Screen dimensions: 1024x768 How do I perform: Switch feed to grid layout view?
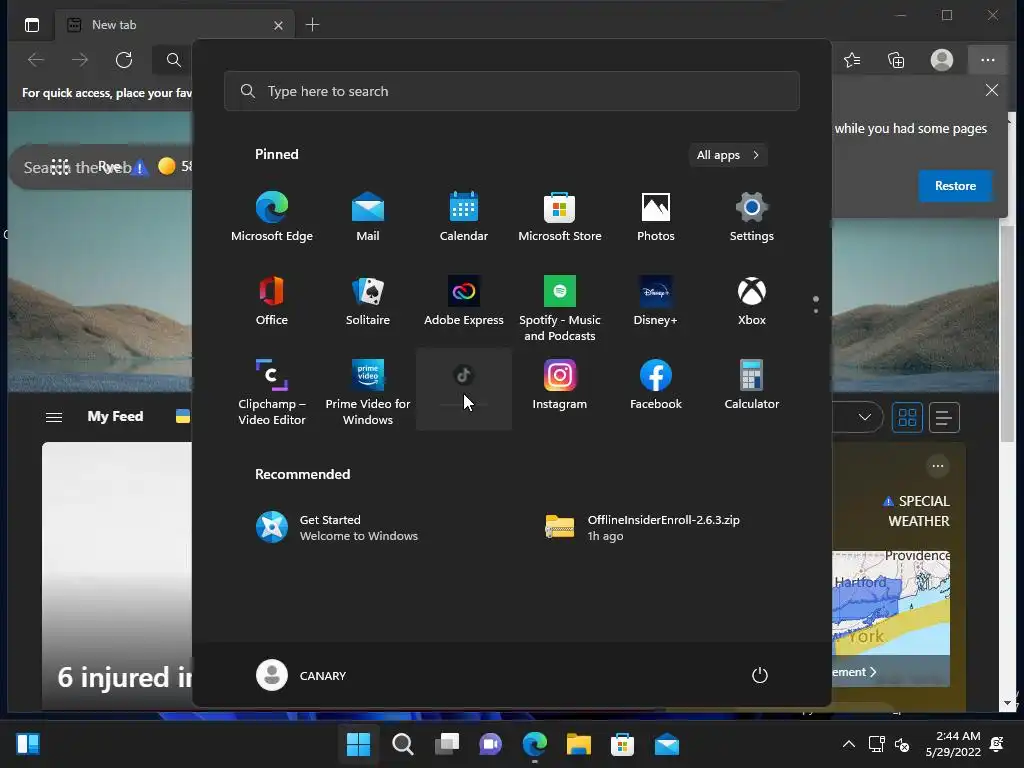(x=907, y=417)
